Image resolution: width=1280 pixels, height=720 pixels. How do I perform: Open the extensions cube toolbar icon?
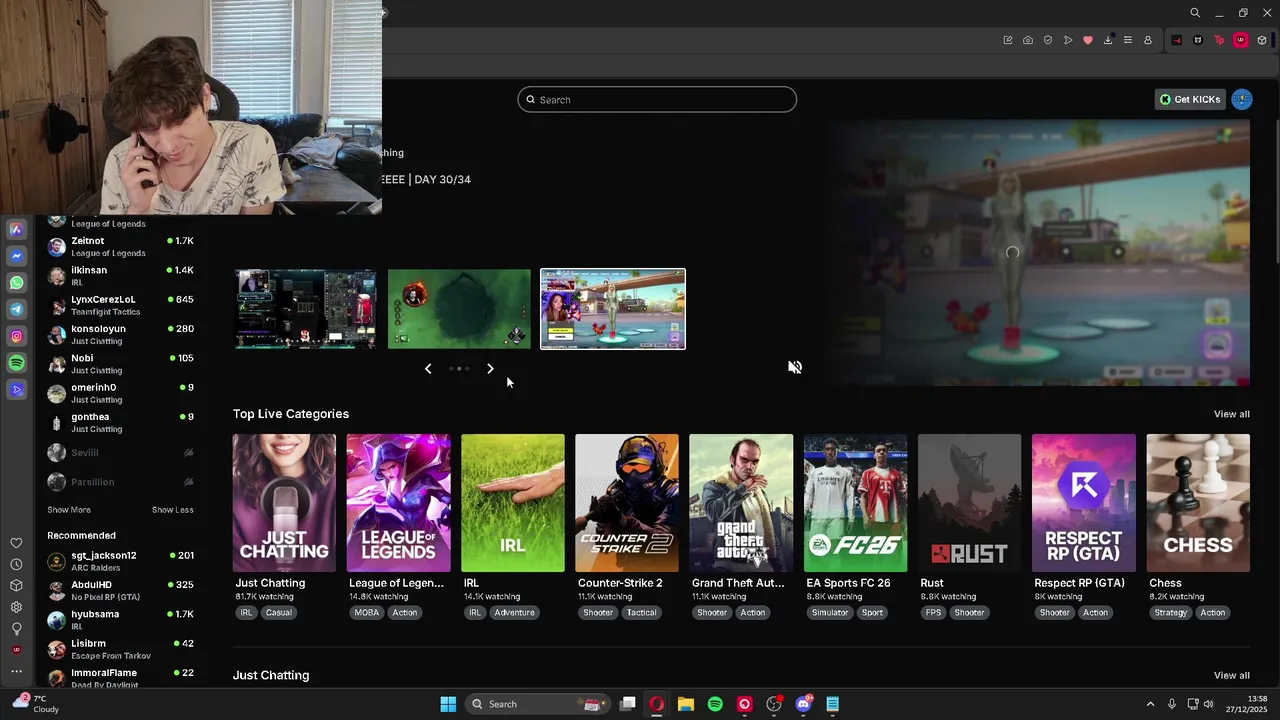tap(1262, 40)
